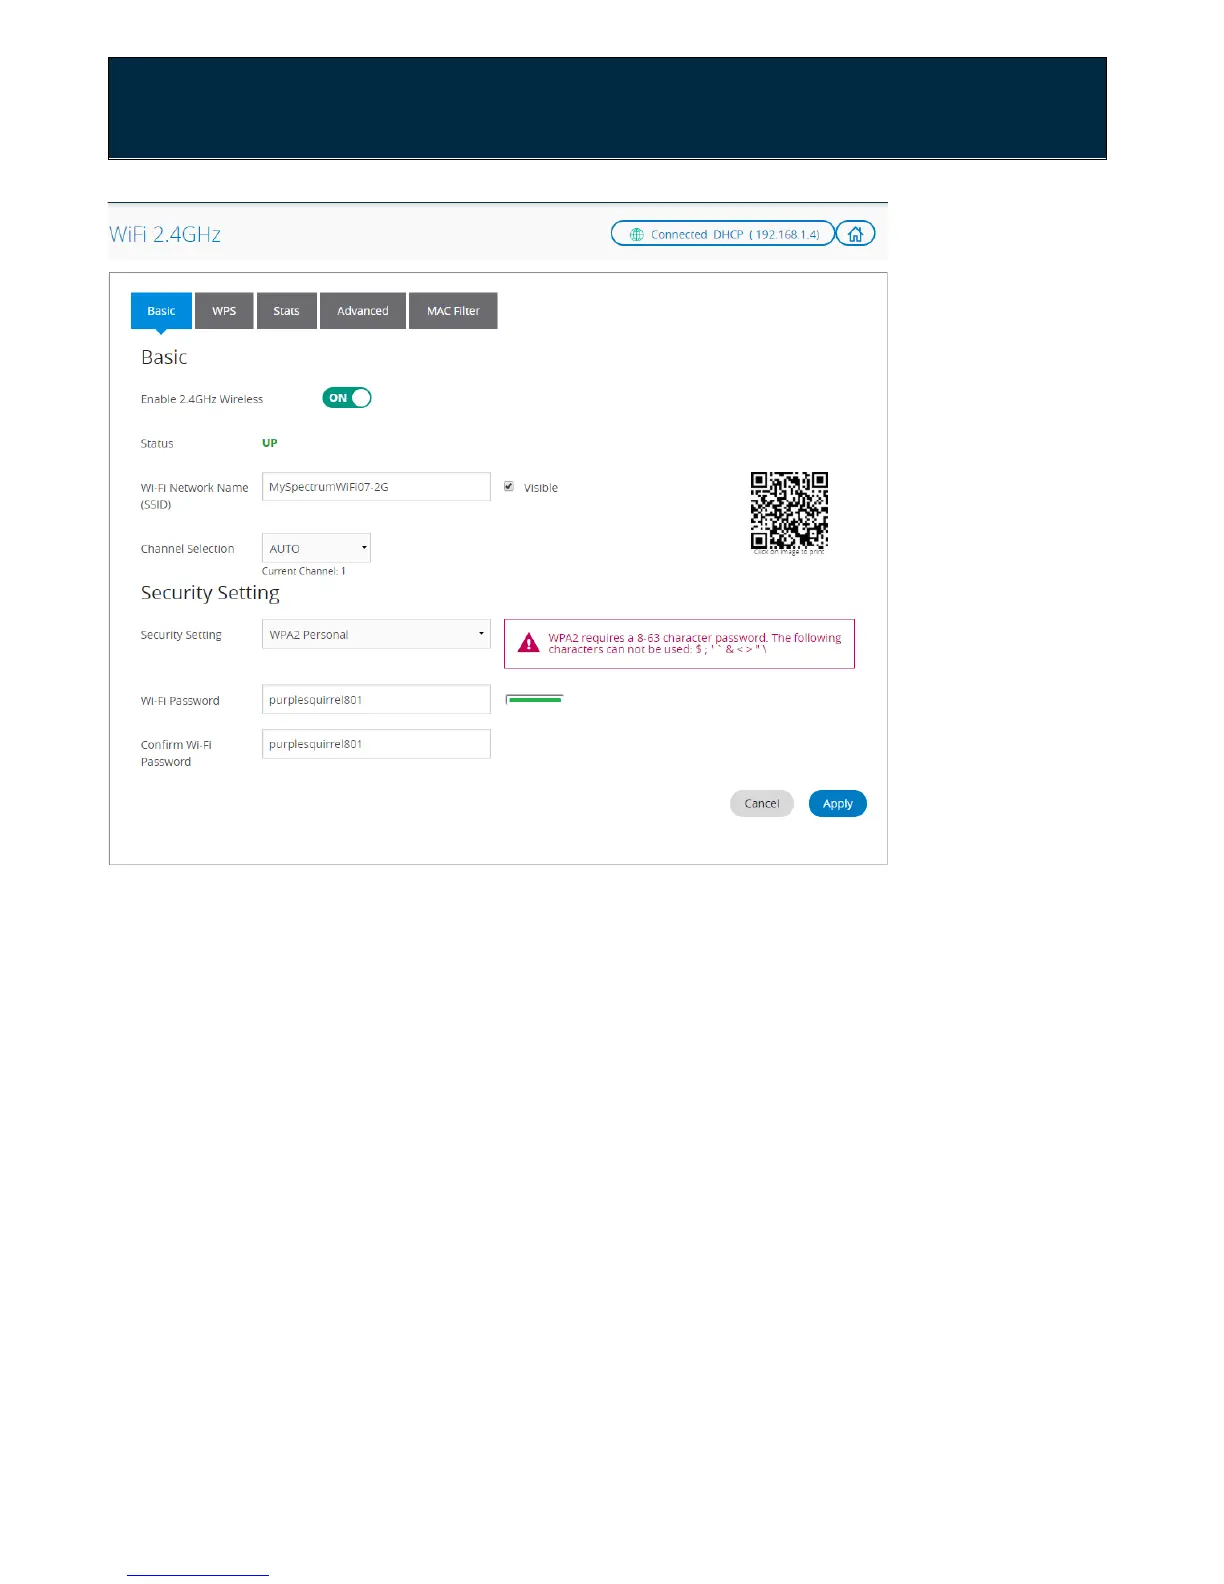Open the MAC Filter tab

click(x=453, y=311)
